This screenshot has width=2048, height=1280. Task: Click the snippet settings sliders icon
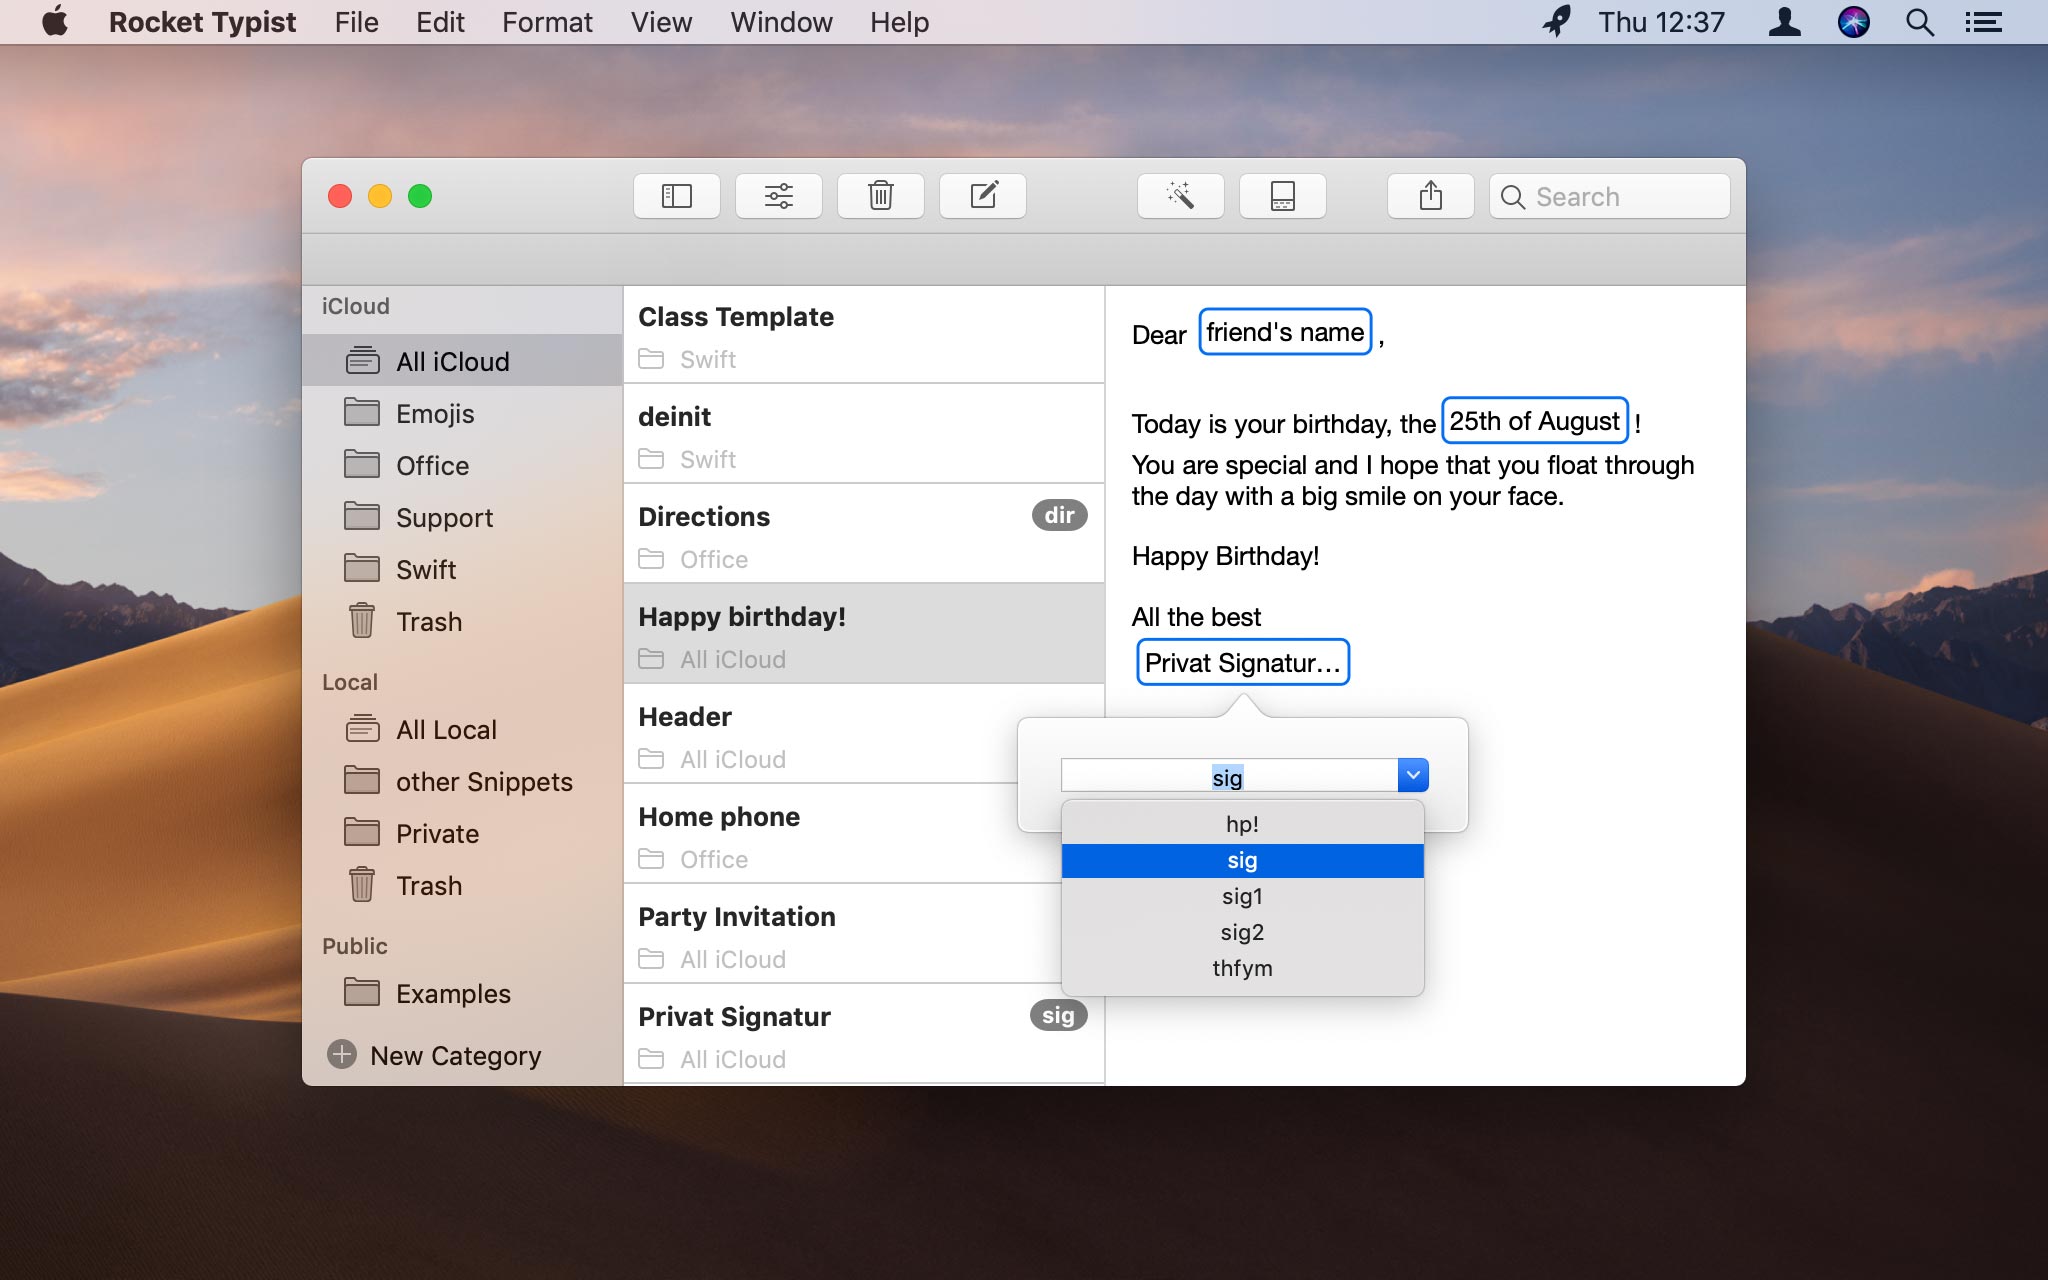coord(779,196)
